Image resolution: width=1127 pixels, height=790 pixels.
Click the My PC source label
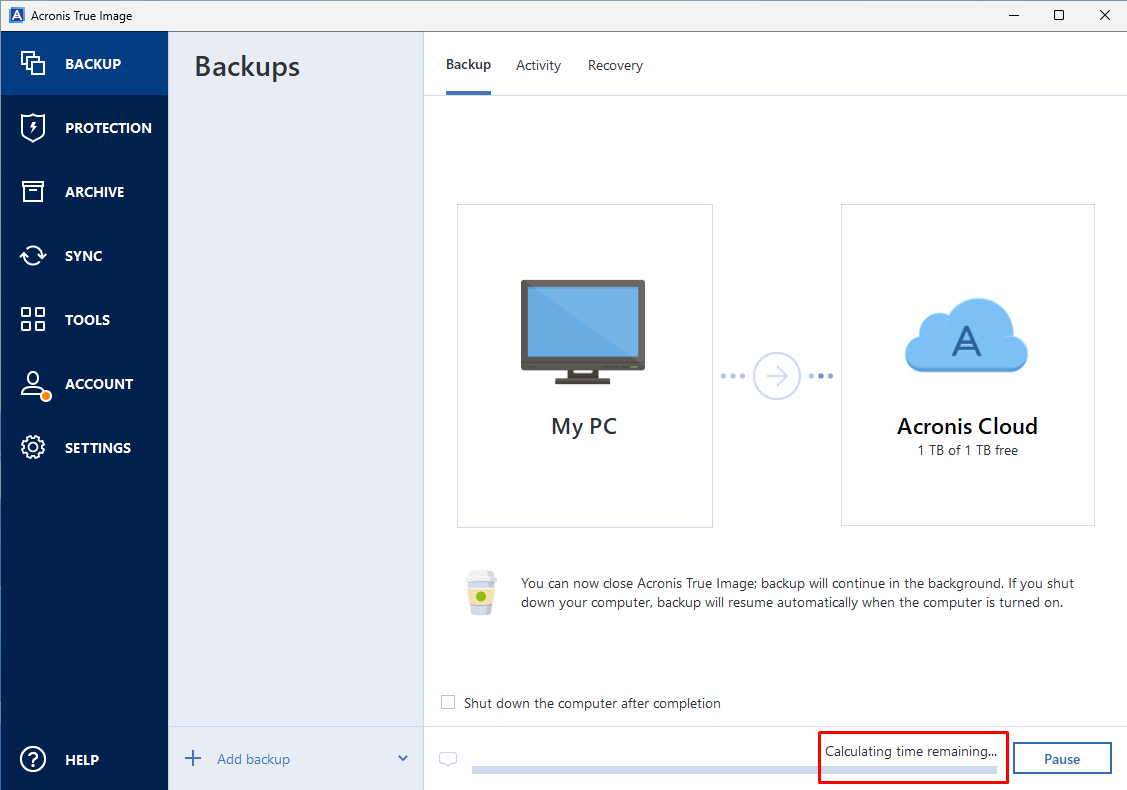coord(584,426)
